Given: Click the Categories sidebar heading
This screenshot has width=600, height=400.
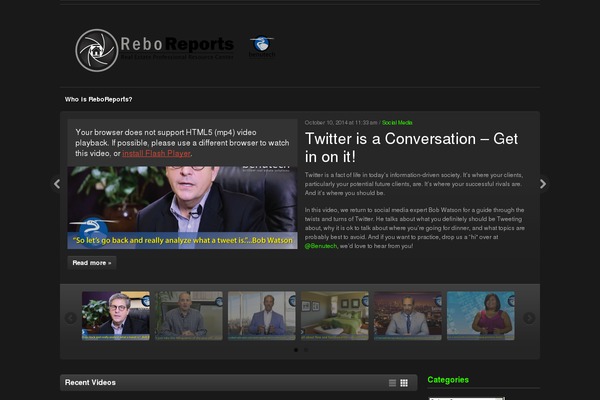Looking at the screenshot, I should (x=448, y=380).
